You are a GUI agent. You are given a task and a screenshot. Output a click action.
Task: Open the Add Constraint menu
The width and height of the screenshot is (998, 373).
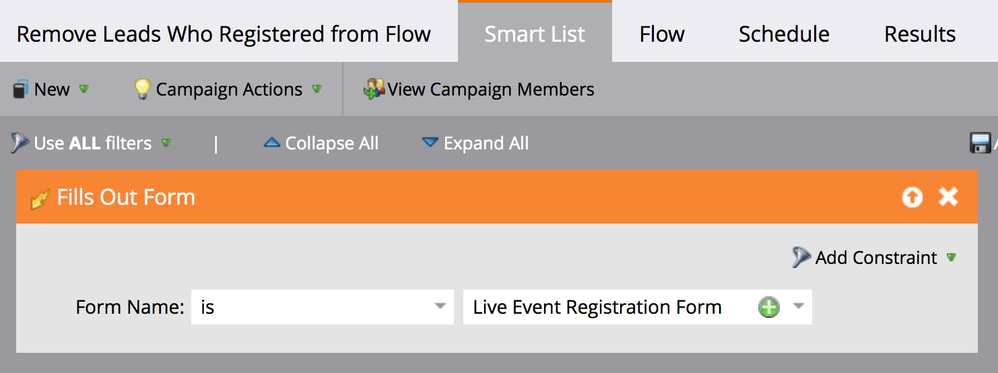click(x=875, y=258)
